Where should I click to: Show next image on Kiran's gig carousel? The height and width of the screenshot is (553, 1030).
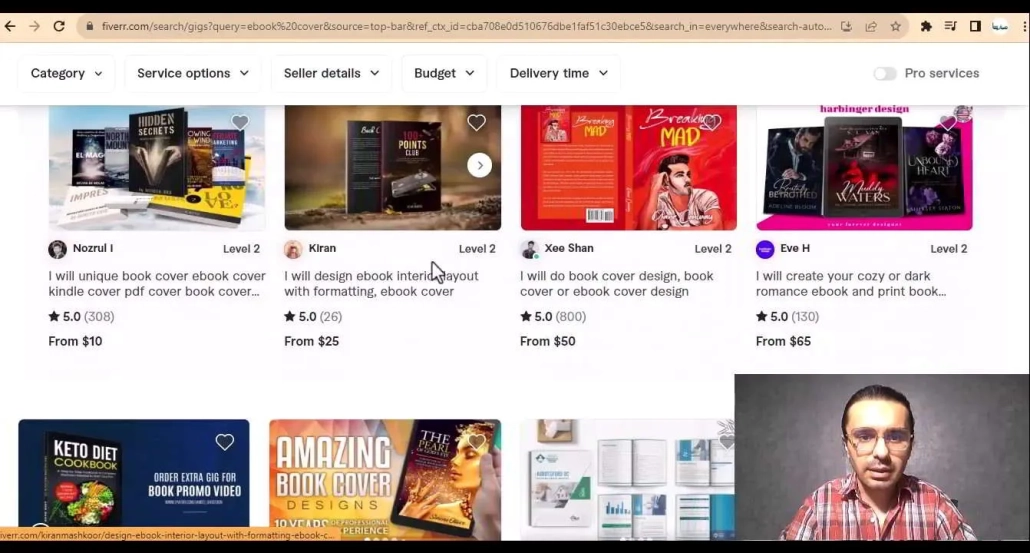point(480,165)
